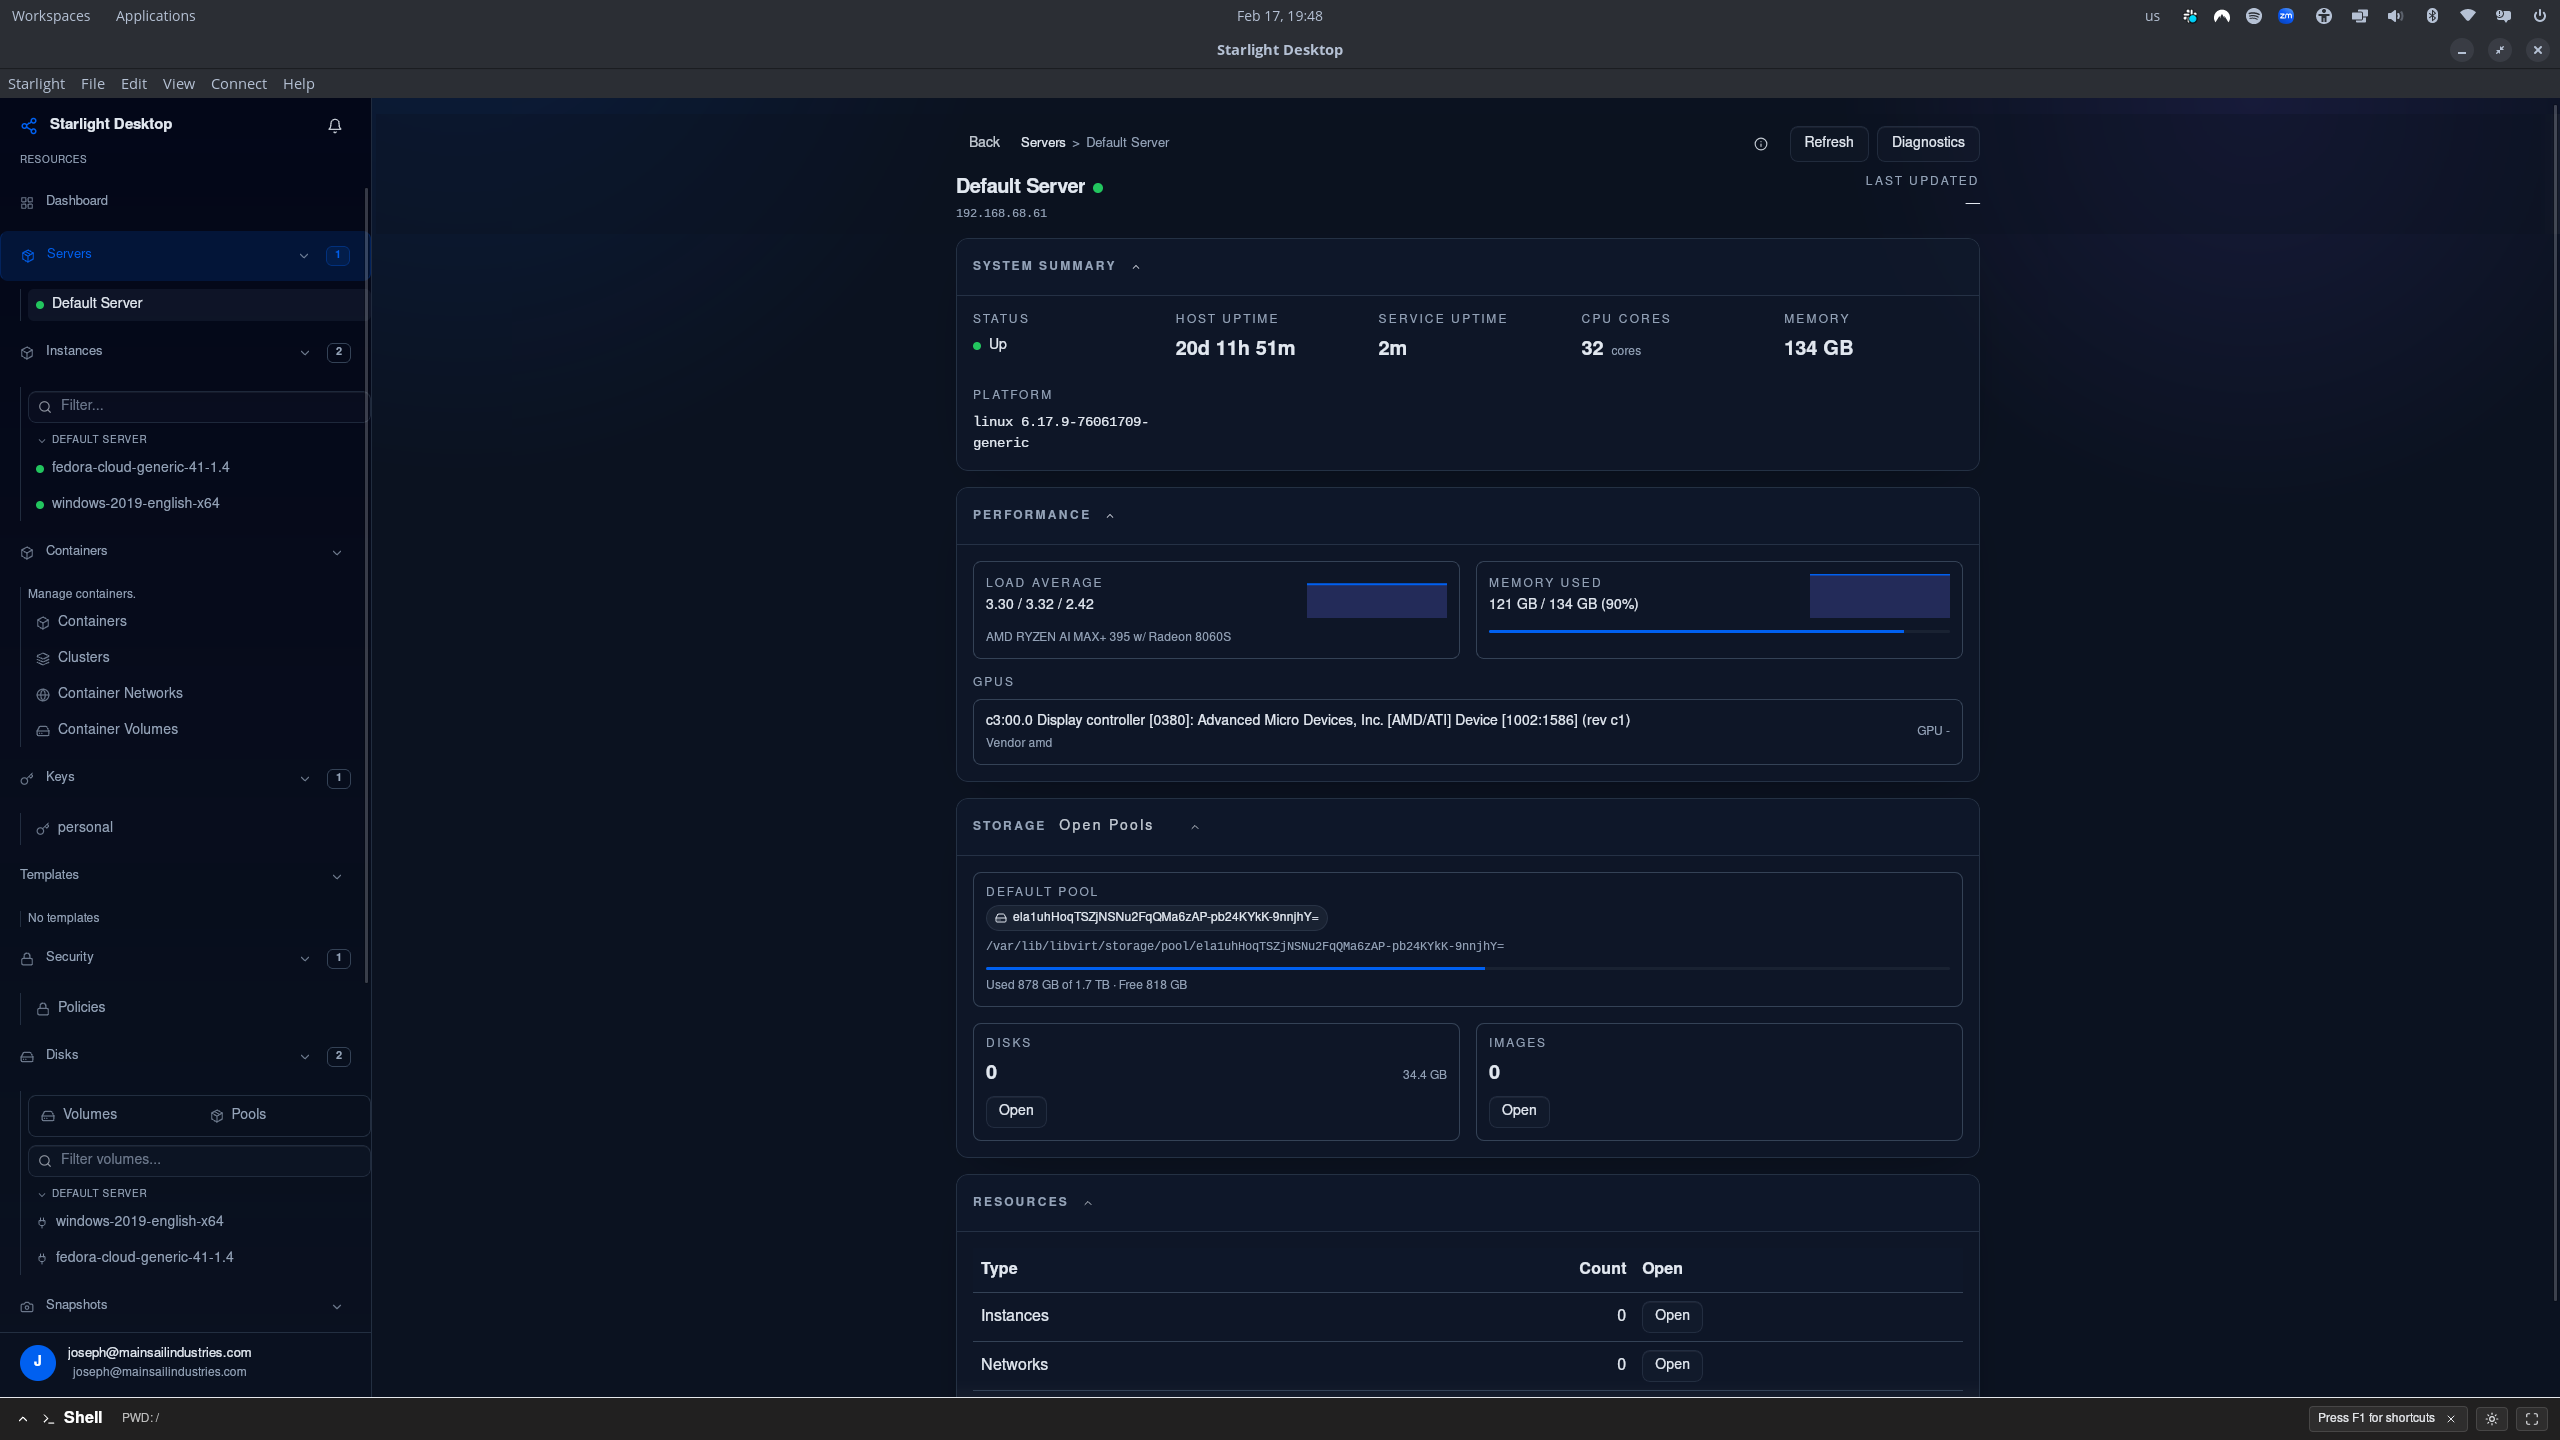Collapse the Security section chevron
Image resolution: width=2560 pixels, height=1440 pixels.
(x=305, y=959)
